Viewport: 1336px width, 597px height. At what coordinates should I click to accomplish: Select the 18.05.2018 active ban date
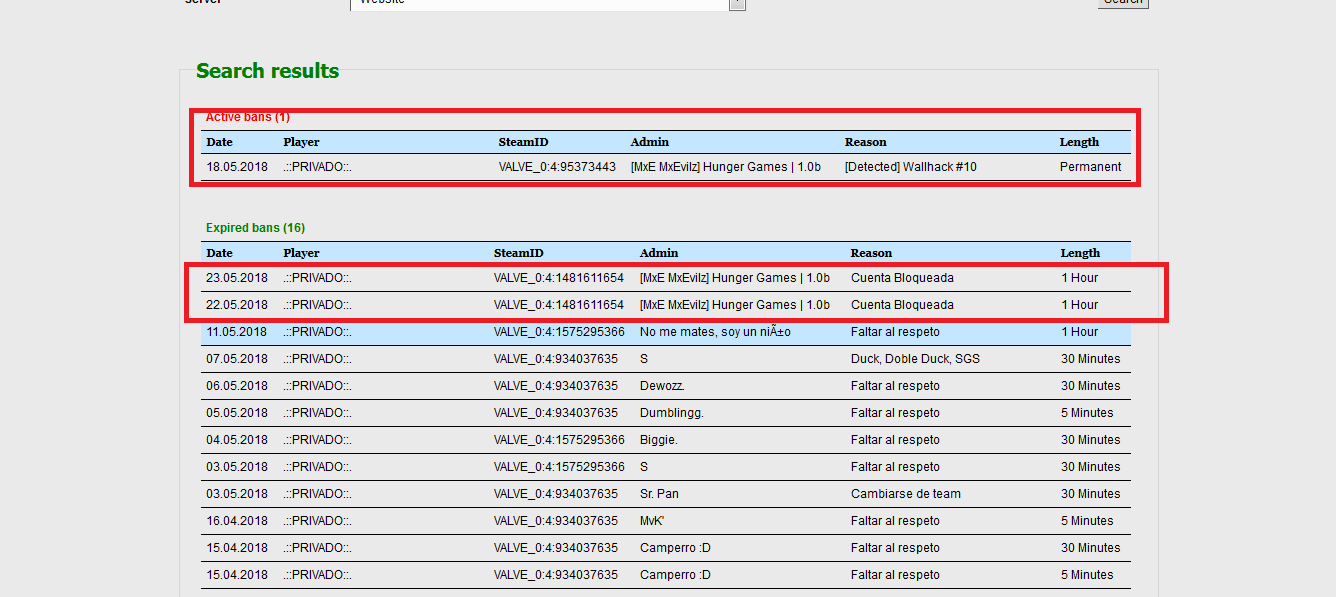[237, 167]
